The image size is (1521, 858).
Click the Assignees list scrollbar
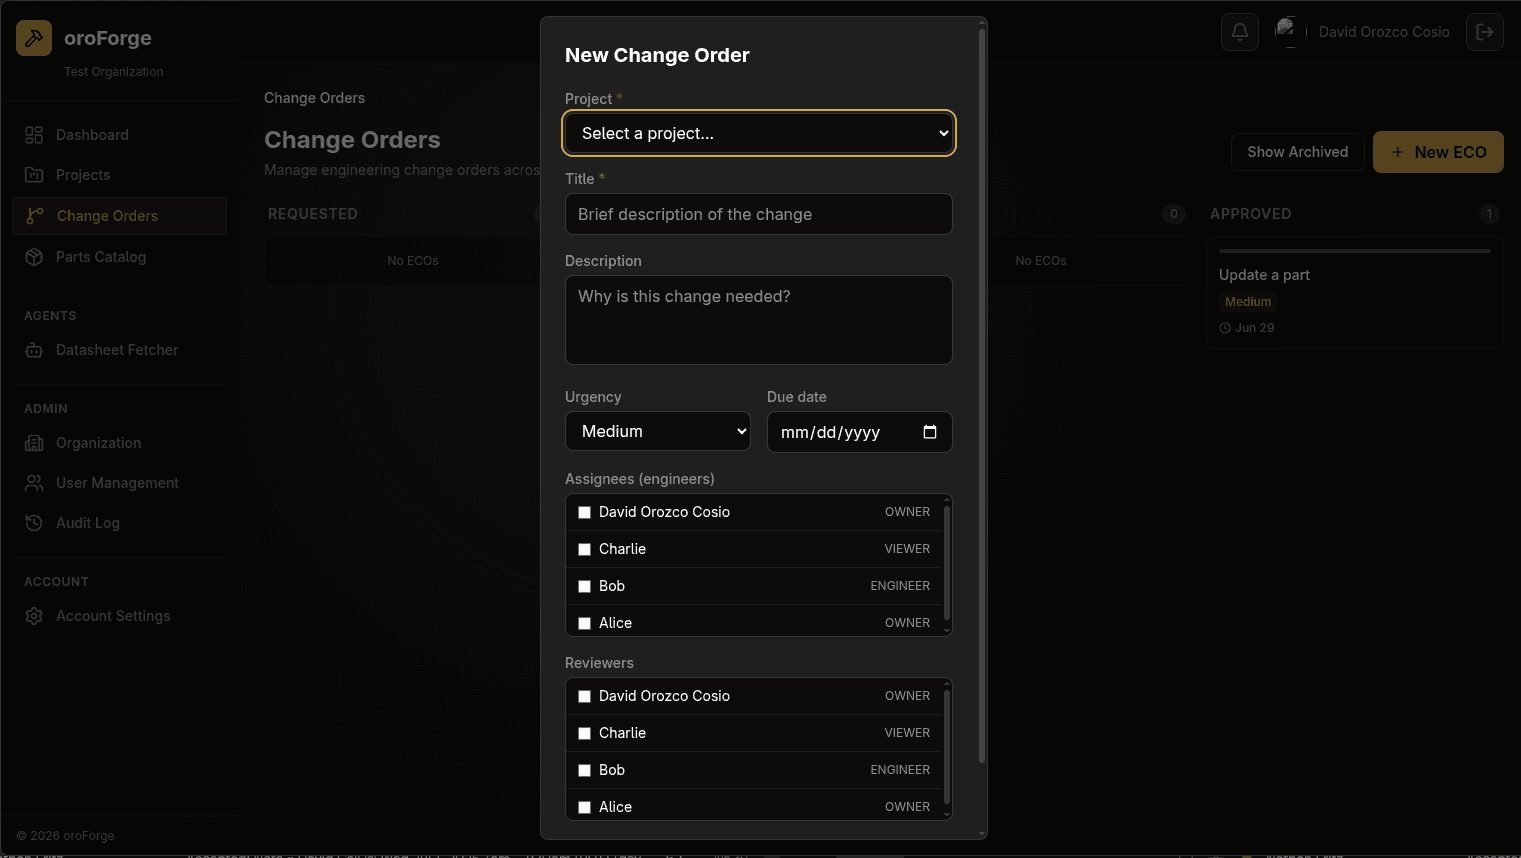[947, 564]
